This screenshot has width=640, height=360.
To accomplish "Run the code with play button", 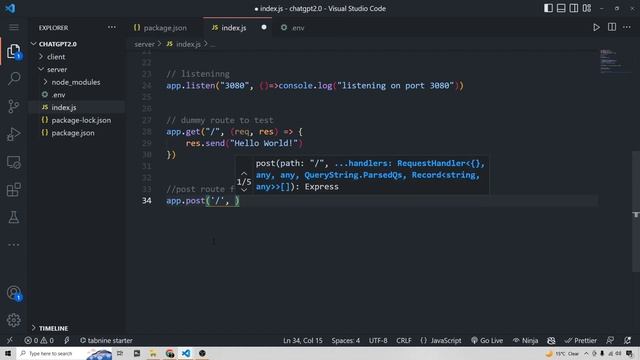I will point(596,27).
